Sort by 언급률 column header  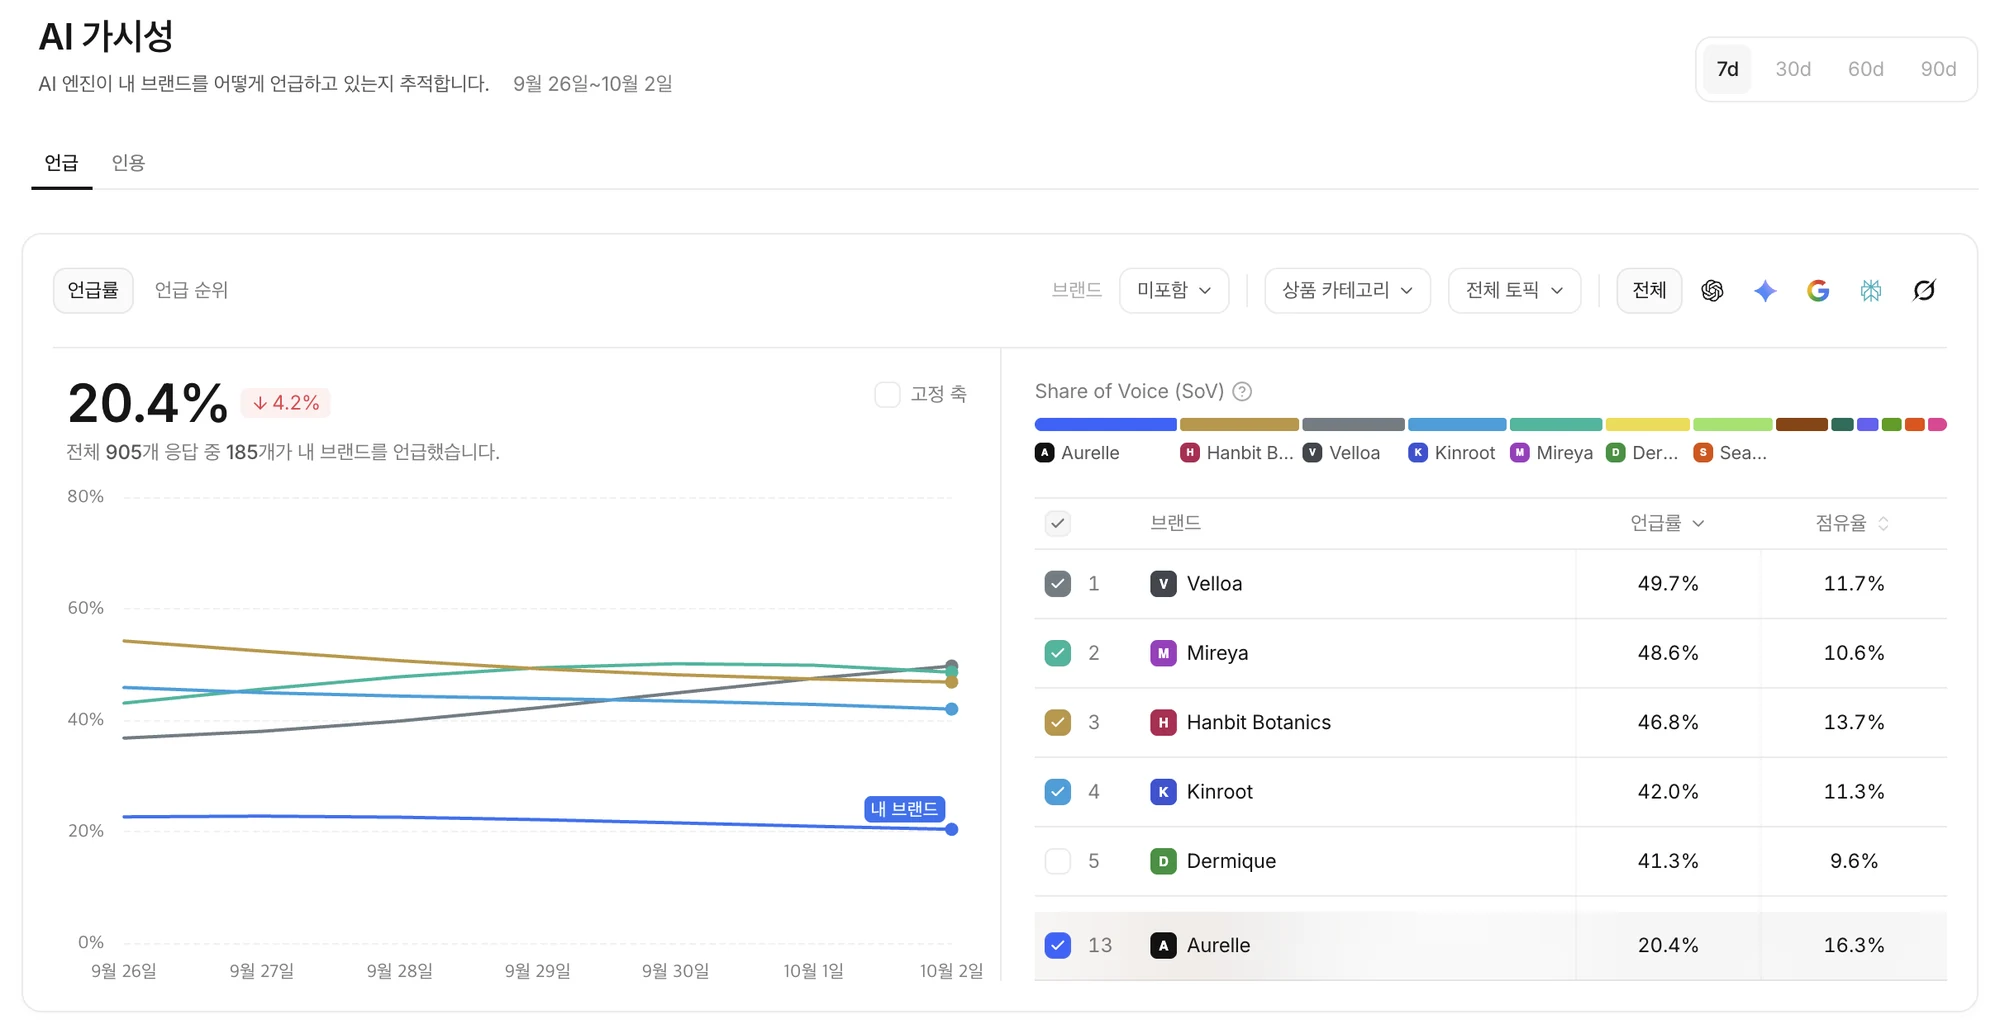tap(1667, 524)
